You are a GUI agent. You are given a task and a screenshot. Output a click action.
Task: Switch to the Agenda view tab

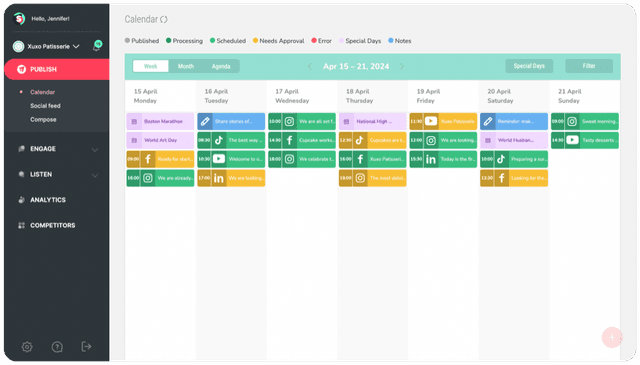221,66
